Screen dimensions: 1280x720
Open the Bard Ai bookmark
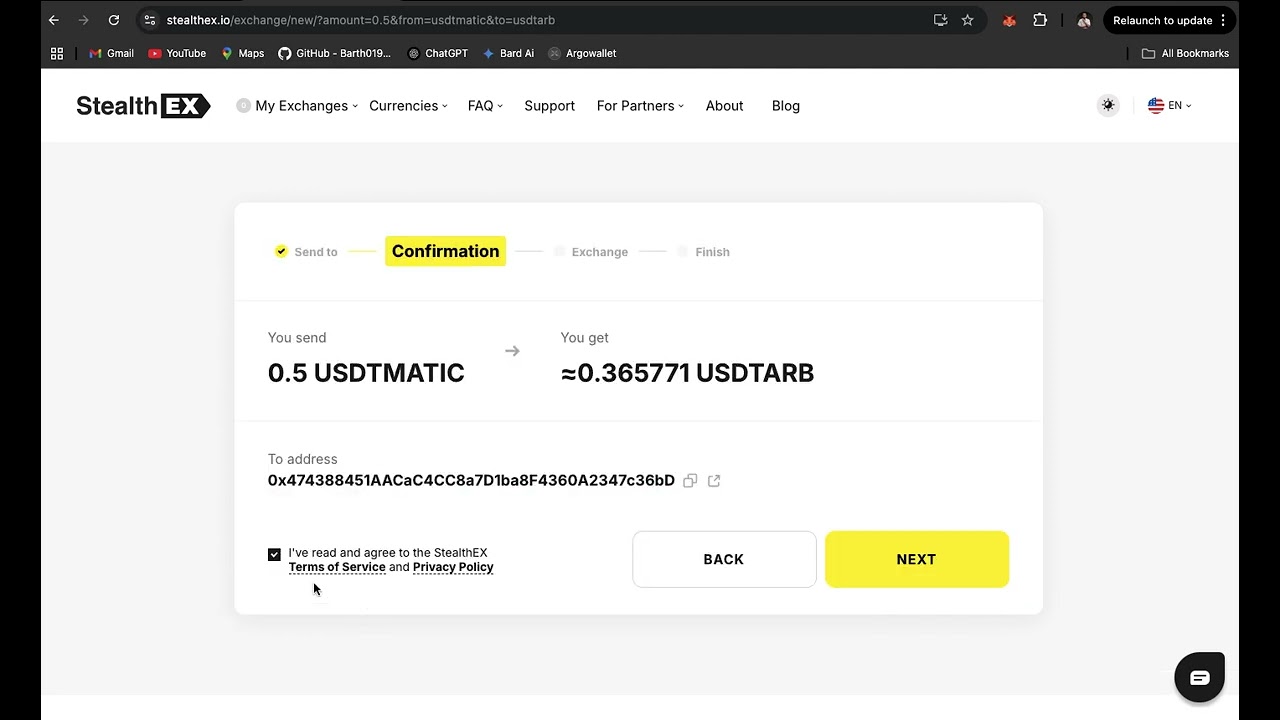pyautogui.click(x=508, y=53)
